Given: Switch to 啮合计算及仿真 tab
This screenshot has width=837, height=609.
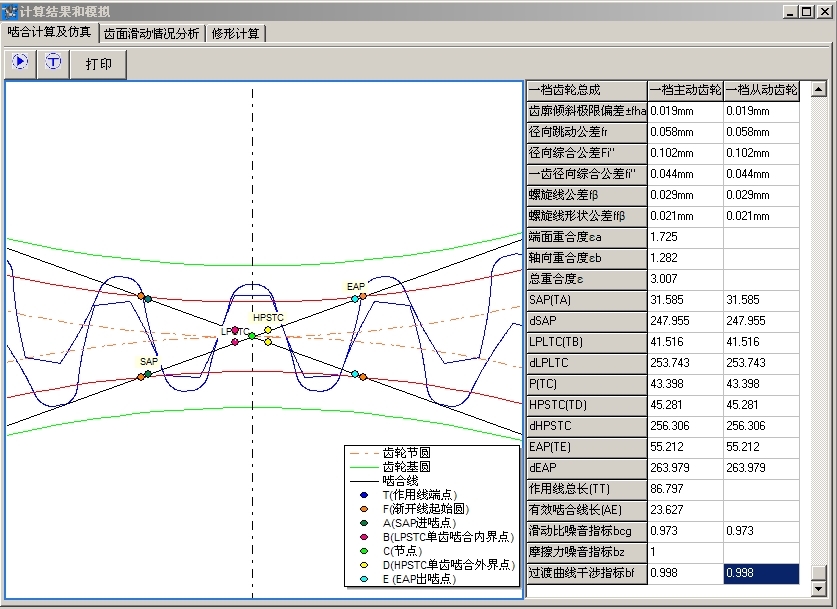Looking at the screenshot, I should [x=50, y=32].
